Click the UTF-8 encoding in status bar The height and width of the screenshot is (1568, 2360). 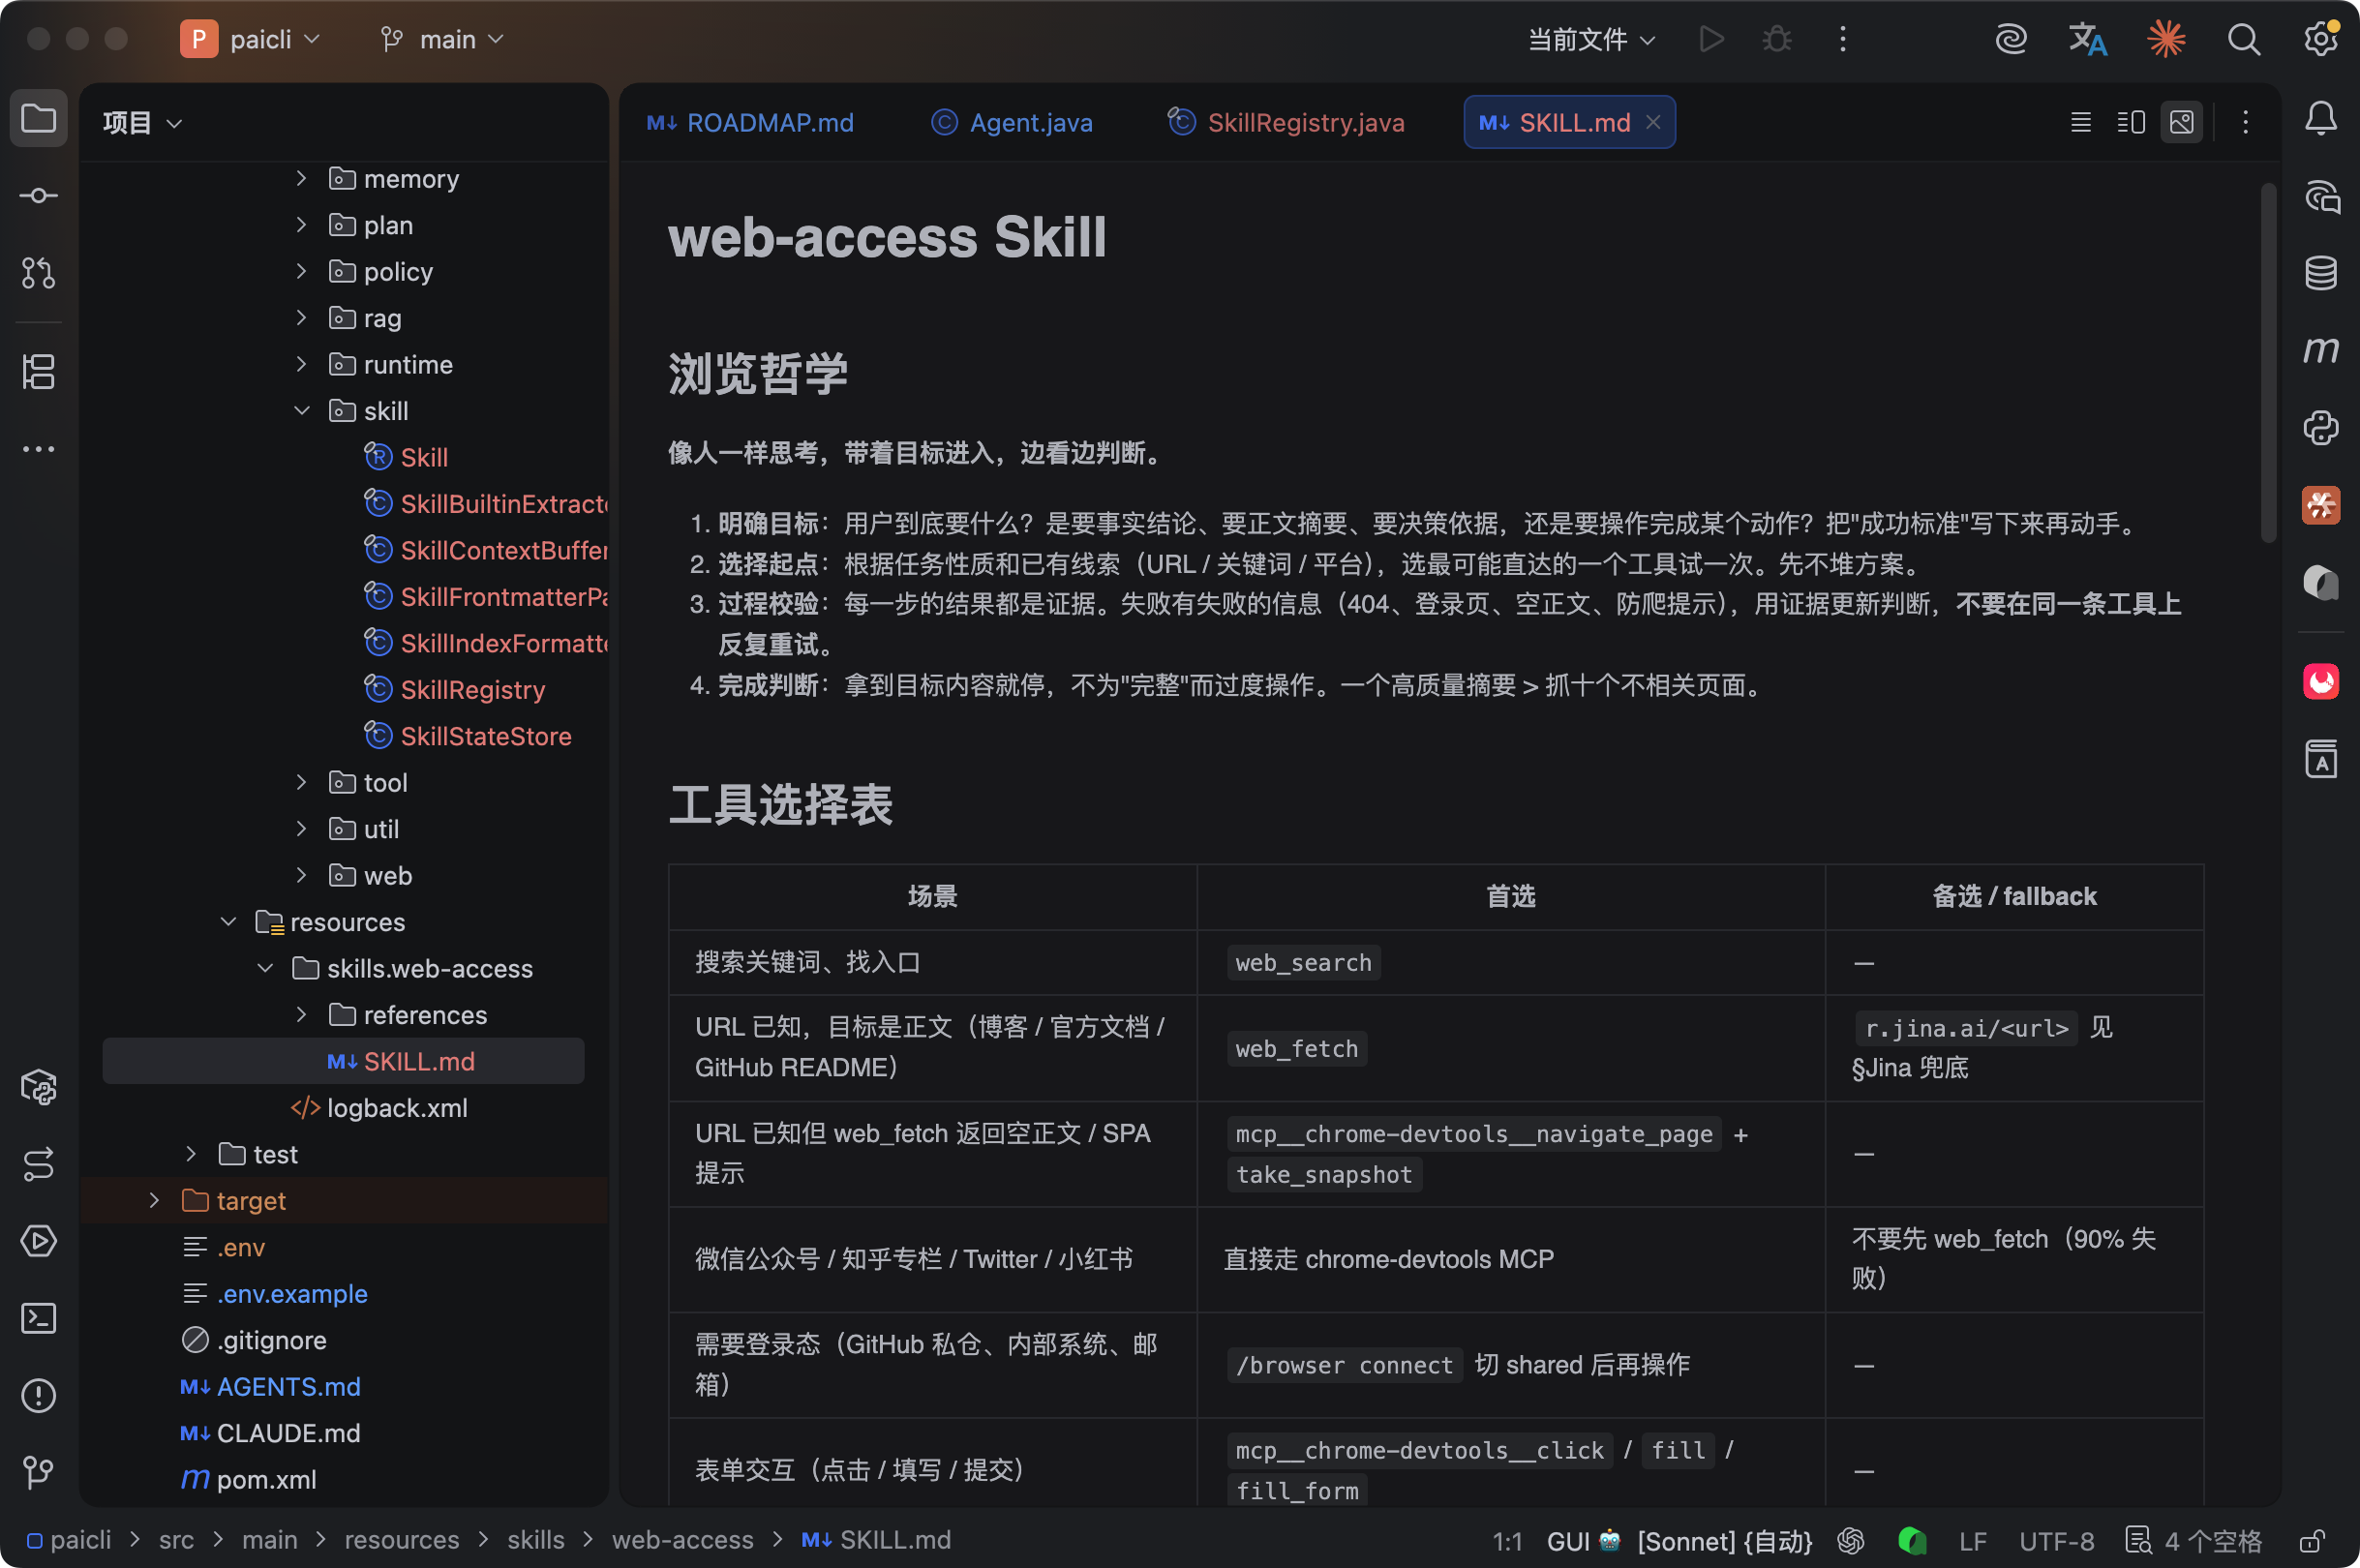(x=2056, y=1540)
